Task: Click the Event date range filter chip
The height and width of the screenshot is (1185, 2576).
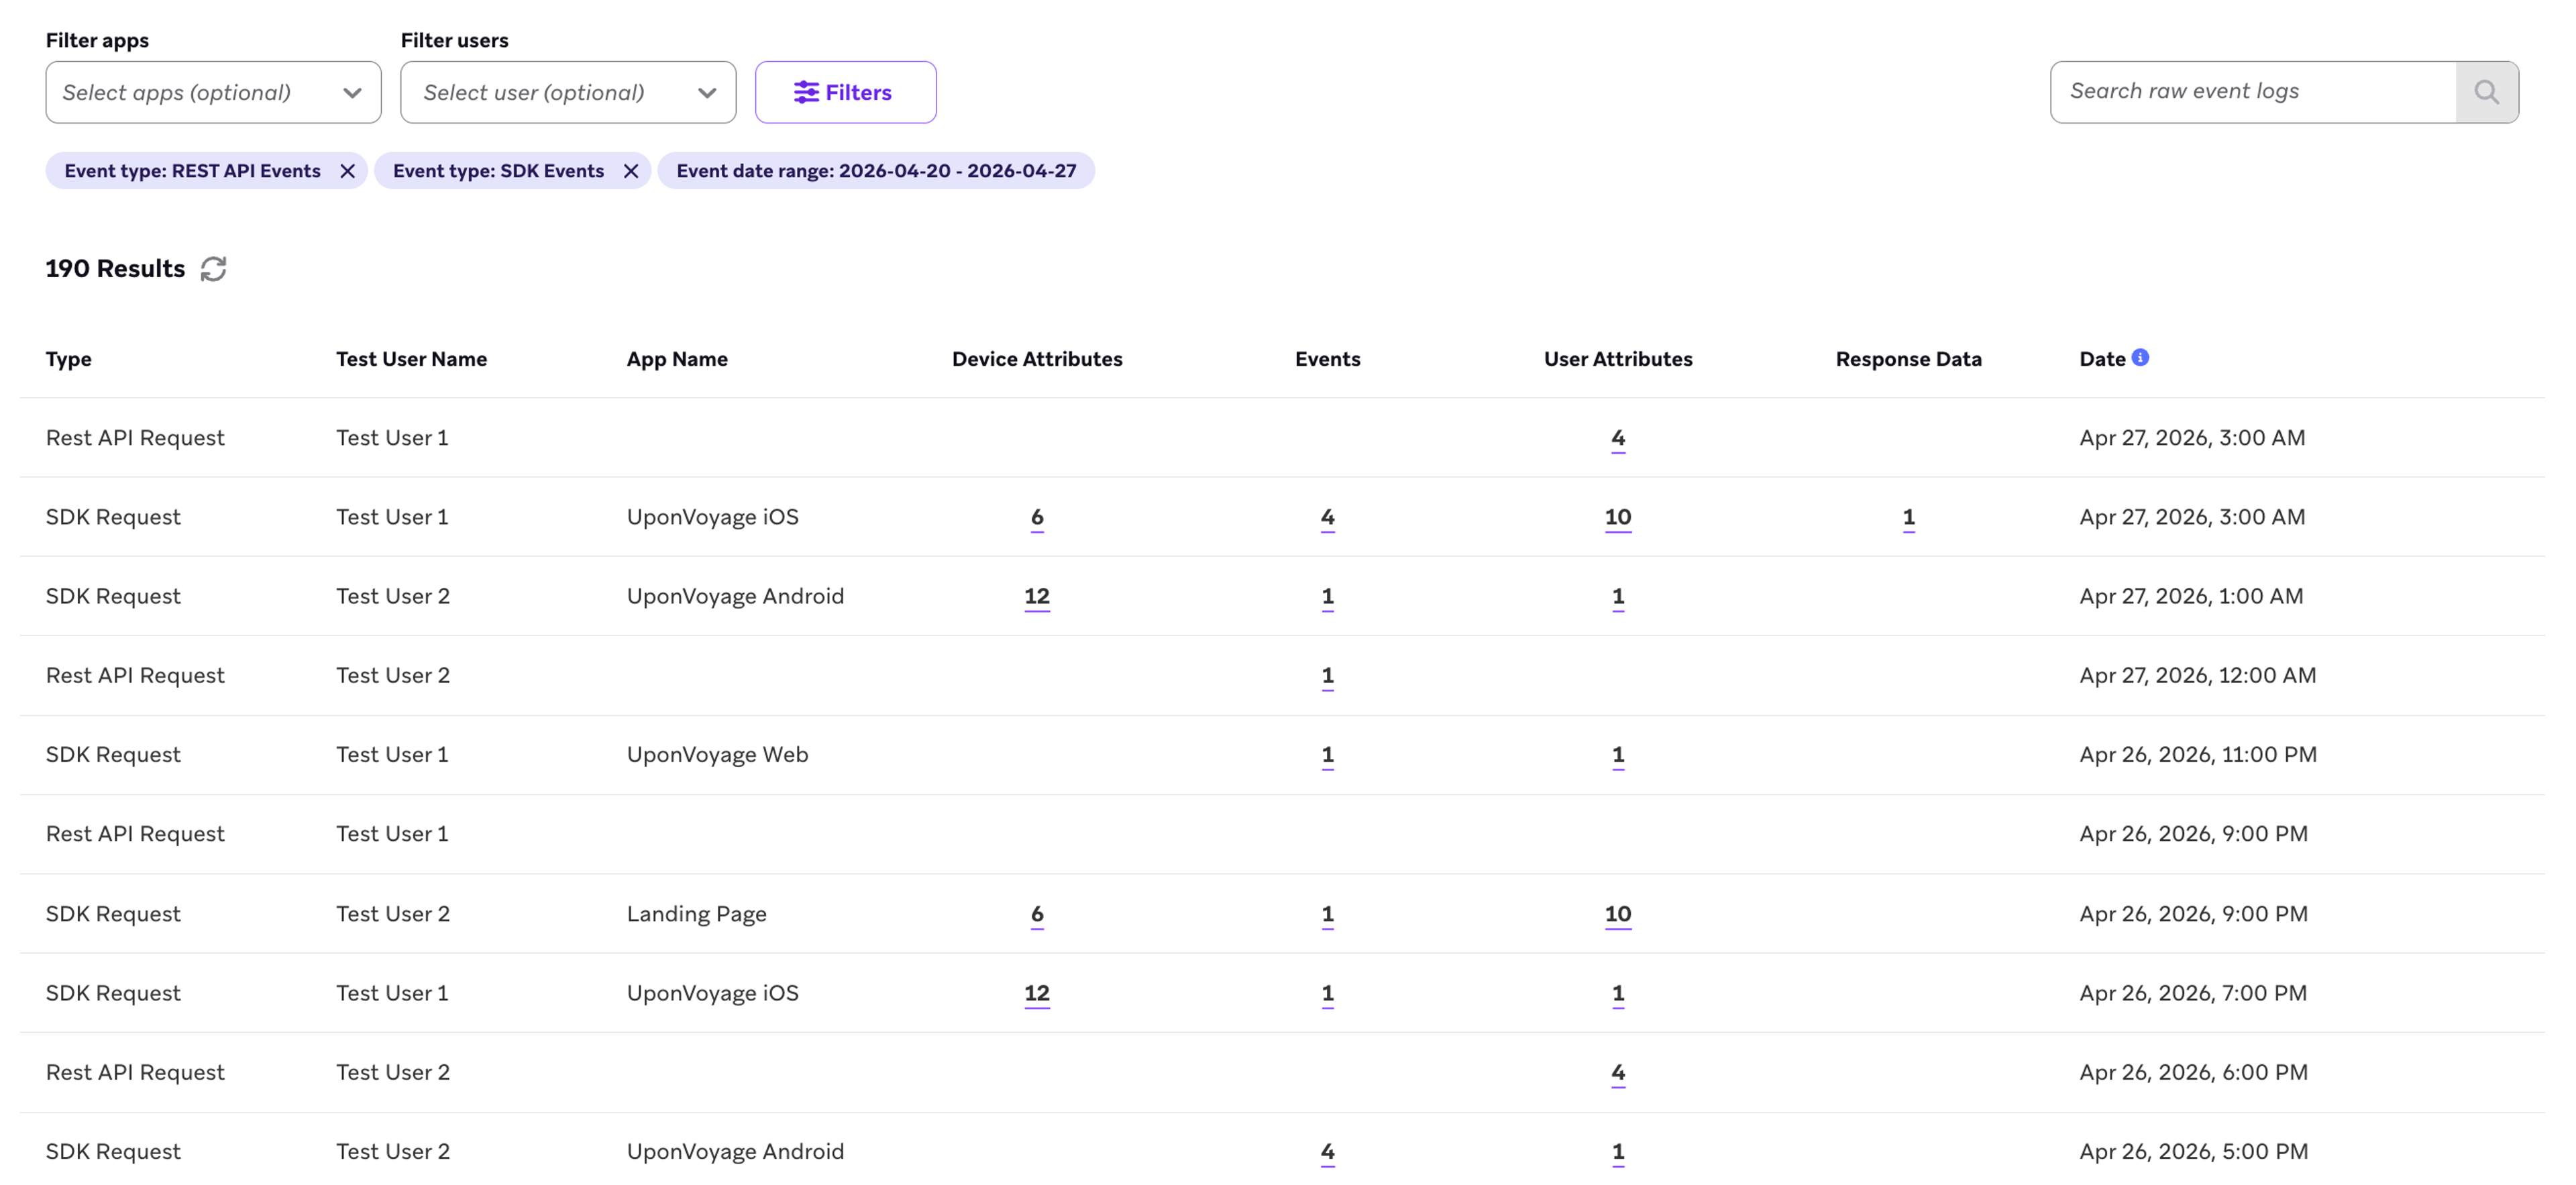Action: (x=876, y=171)
